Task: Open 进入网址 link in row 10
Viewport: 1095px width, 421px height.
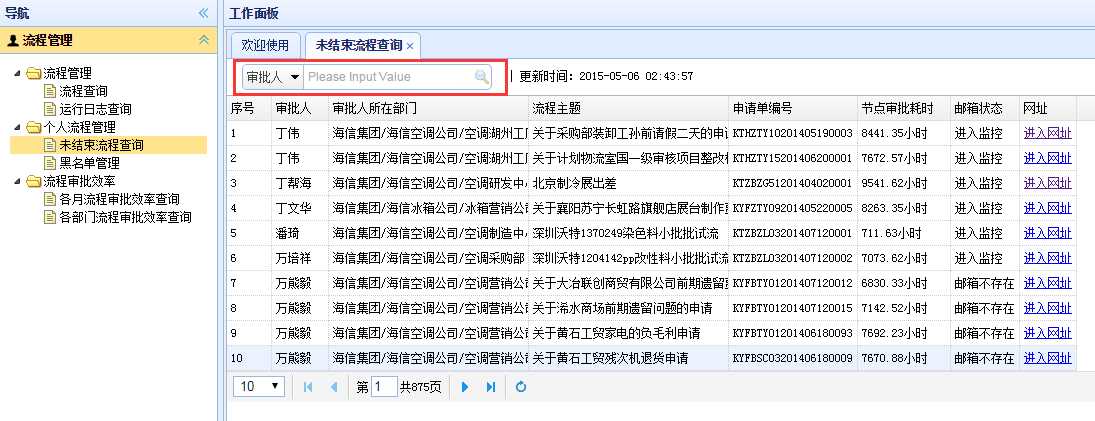Action: [x=1048, y=358]
